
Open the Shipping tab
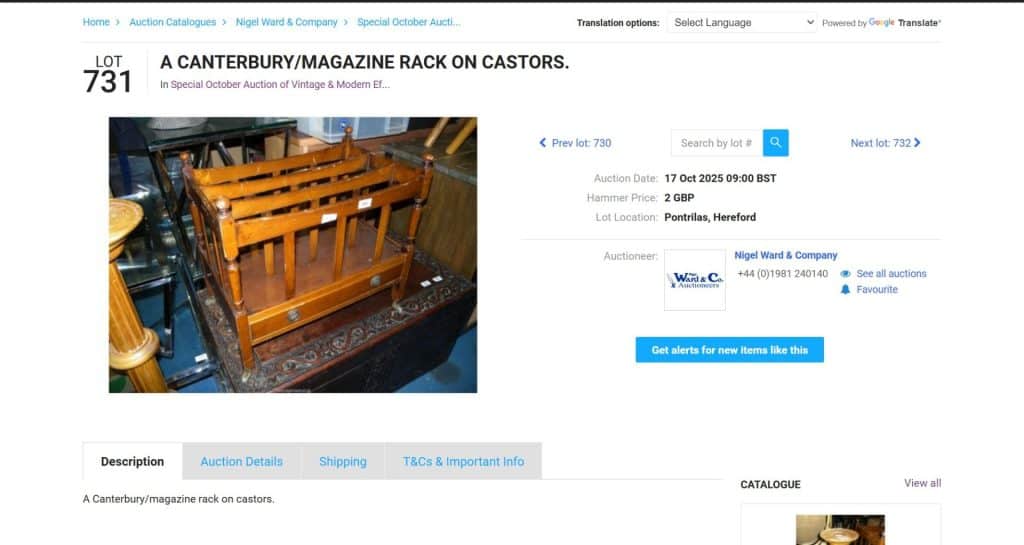343,461
